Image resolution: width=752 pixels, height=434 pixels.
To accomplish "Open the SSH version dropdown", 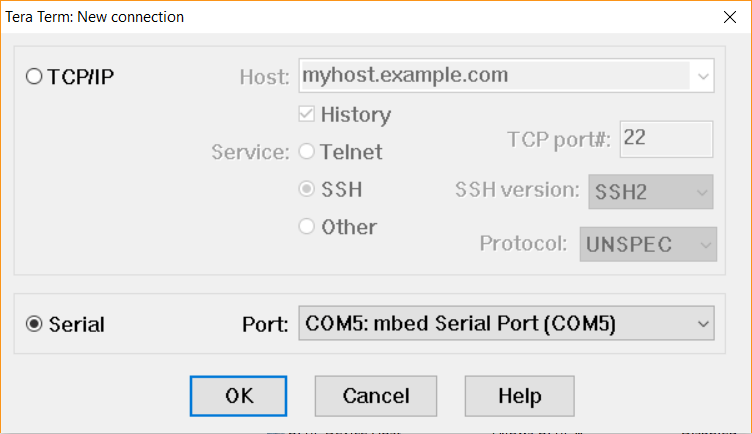I will pyautogui.click(x=650, y=191).
